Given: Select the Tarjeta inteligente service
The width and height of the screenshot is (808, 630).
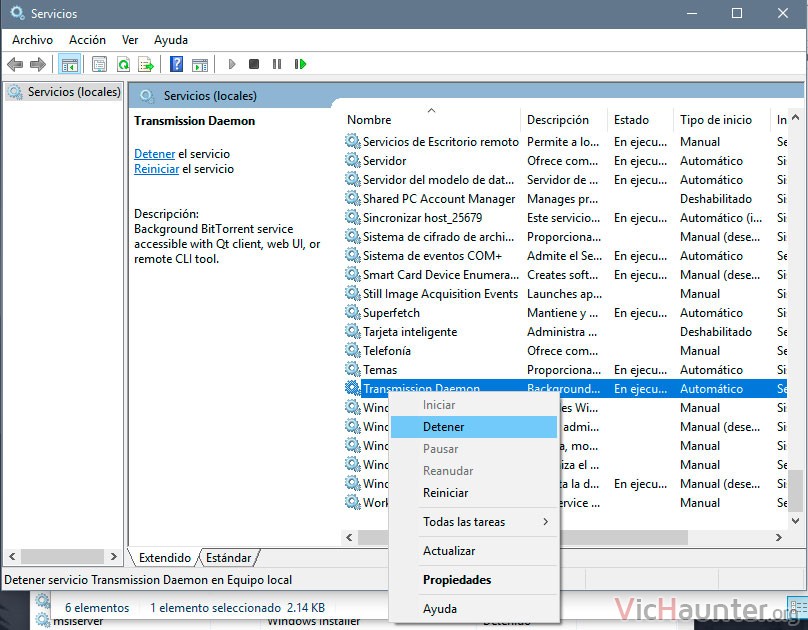Looking at the screenshot, I should point(565,332).
